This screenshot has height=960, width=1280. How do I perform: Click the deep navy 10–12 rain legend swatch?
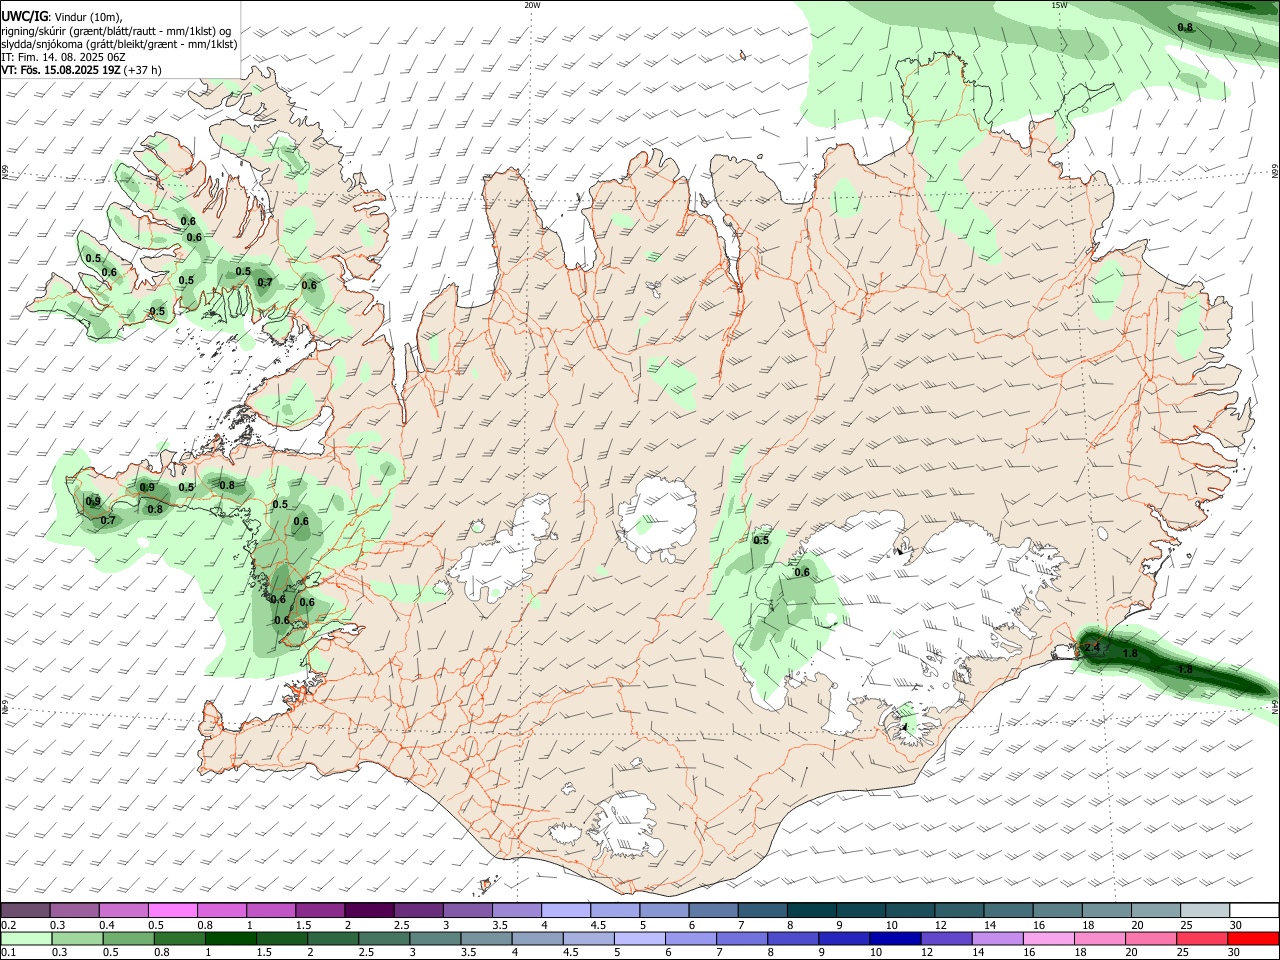click(893, 938)
